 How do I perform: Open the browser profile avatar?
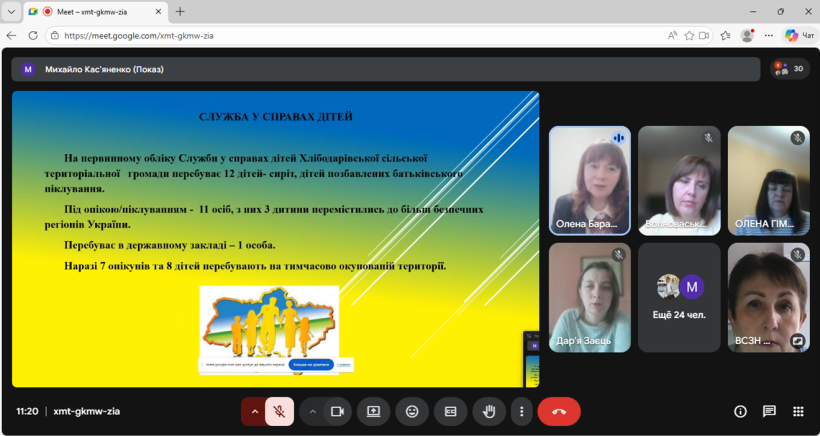tap(747, 36)
